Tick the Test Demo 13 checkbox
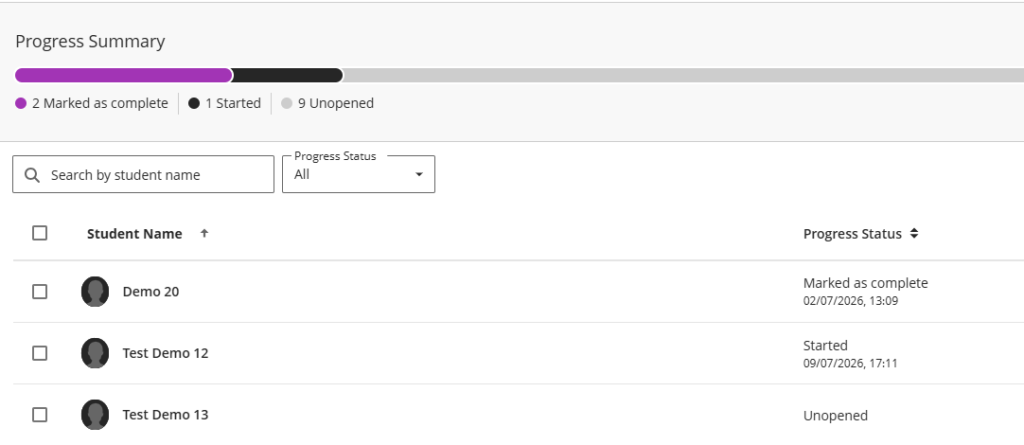This screenshot has height=445, width=1024. [40, 414]
